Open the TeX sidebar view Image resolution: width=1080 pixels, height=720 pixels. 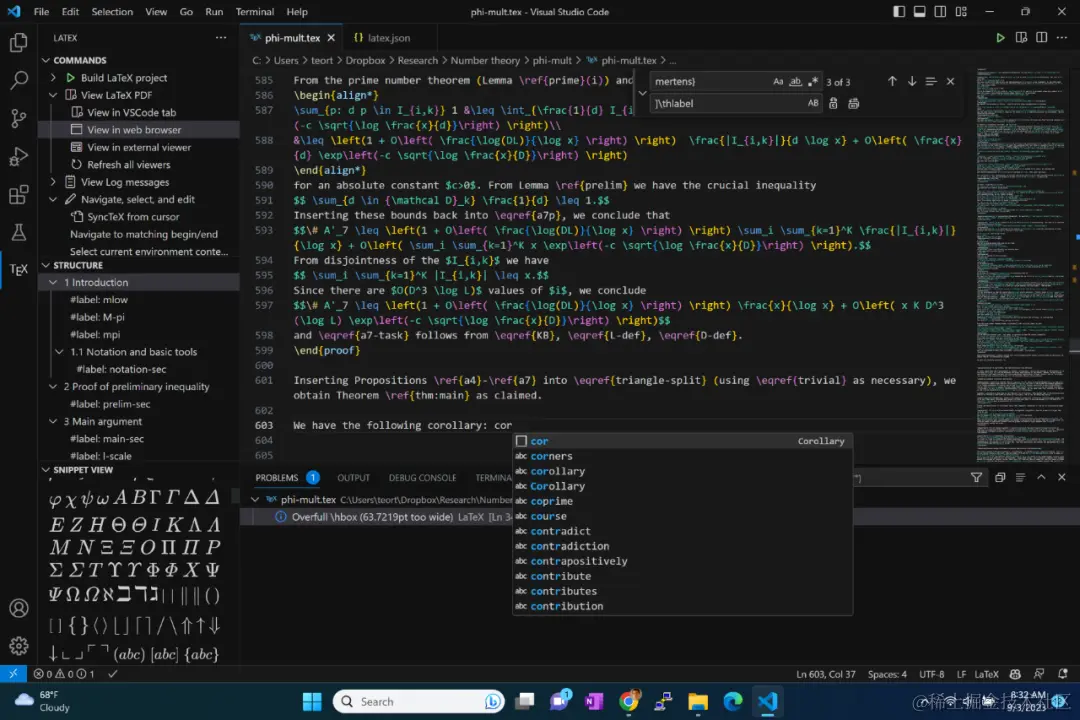click(19, 269)
